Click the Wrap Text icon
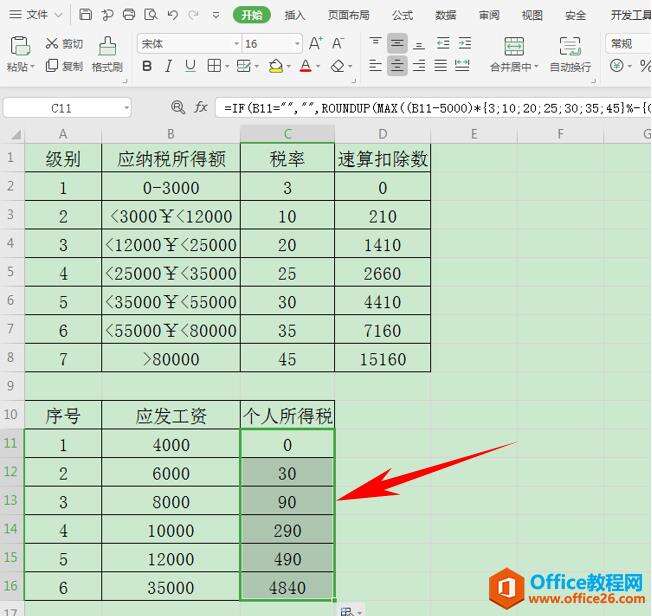Screen dimensions: 652x616 570,46
